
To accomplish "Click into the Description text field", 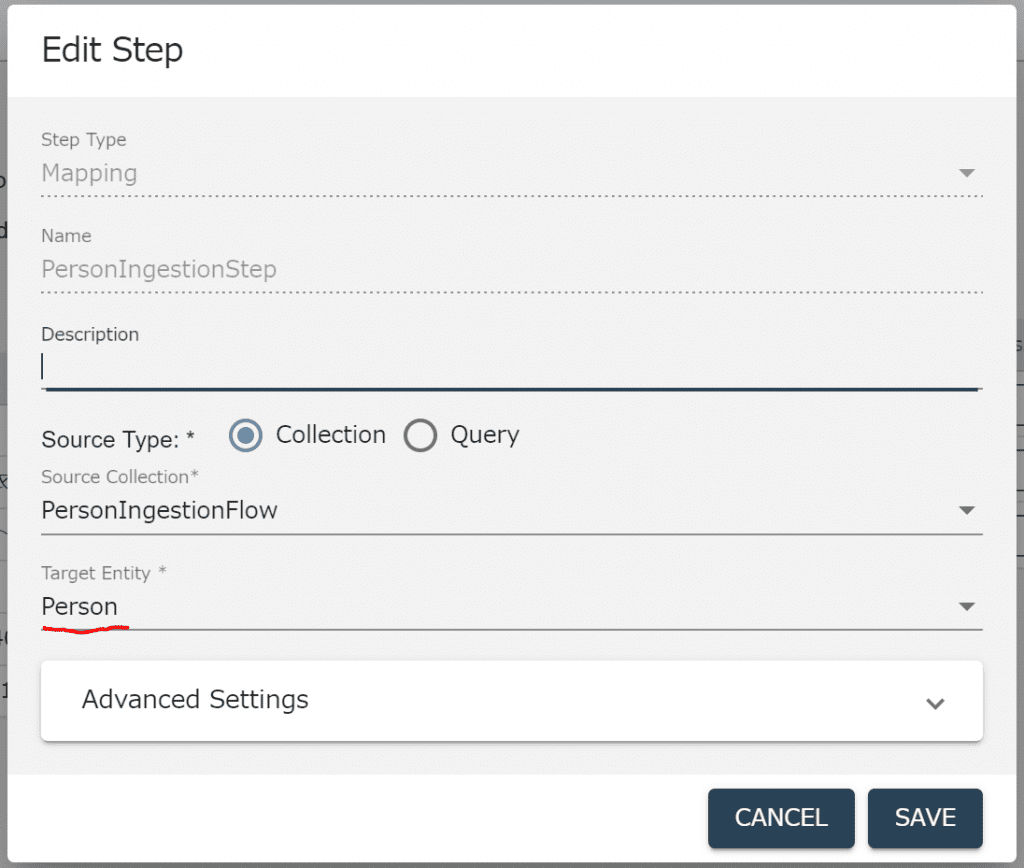I will click(x=510, y=367).
